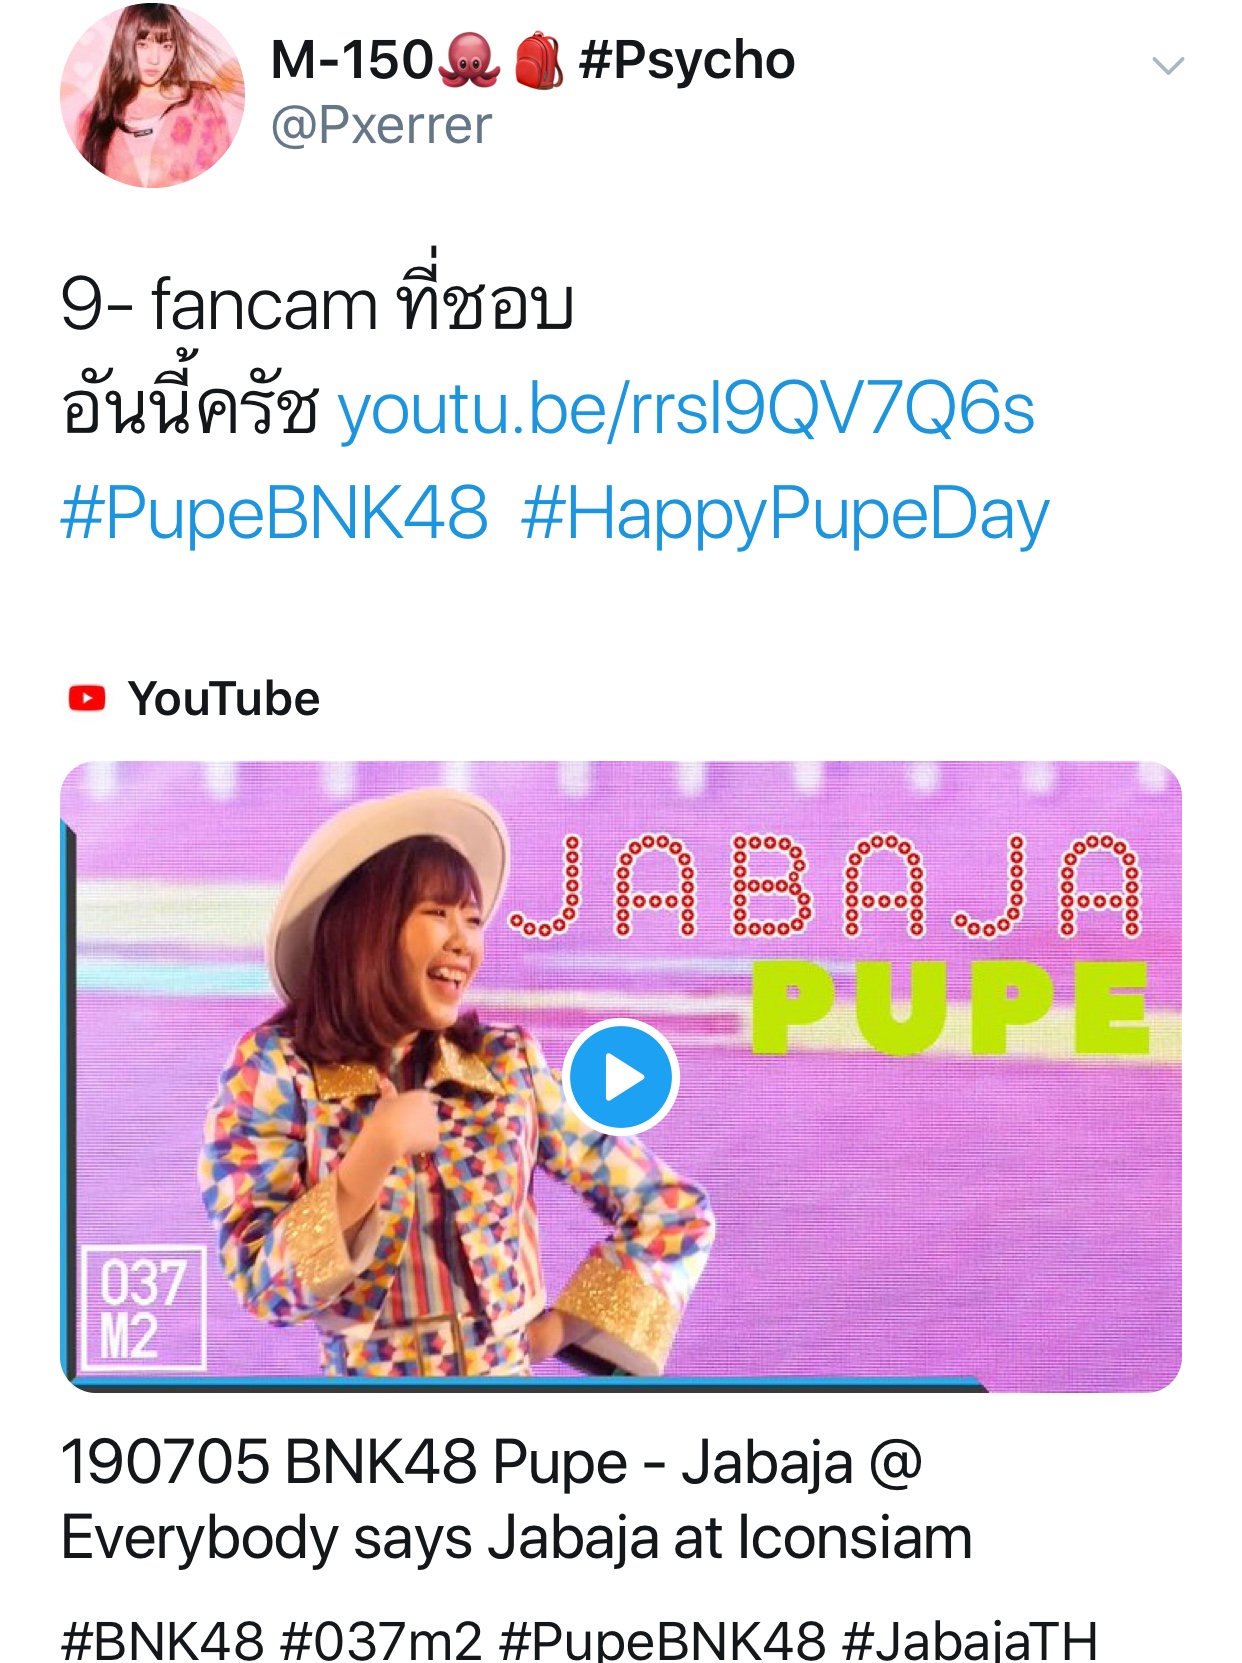This screenshot has width=1242, height=1663.
Task: Tap the 037 M2 channel badge
Action: 143,1308
